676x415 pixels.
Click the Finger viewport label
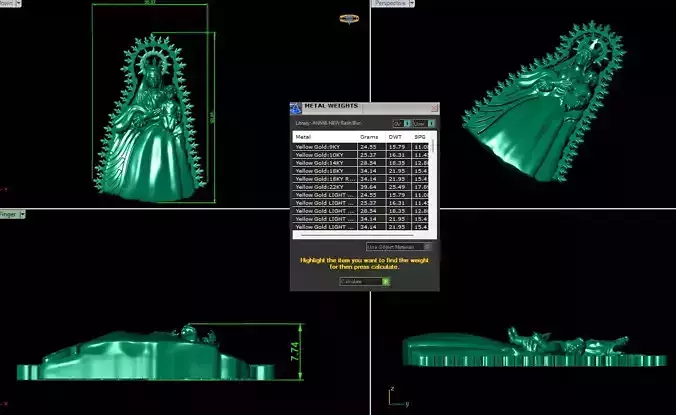tap(9, 214)
